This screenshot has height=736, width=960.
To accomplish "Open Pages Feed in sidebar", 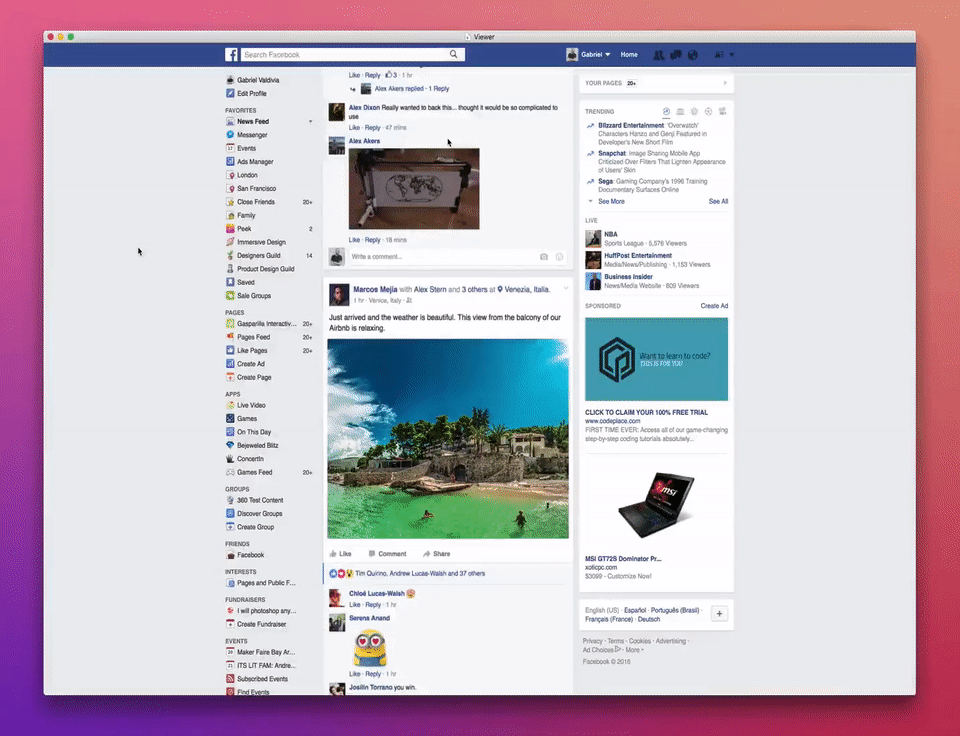I will click(253, 337).
